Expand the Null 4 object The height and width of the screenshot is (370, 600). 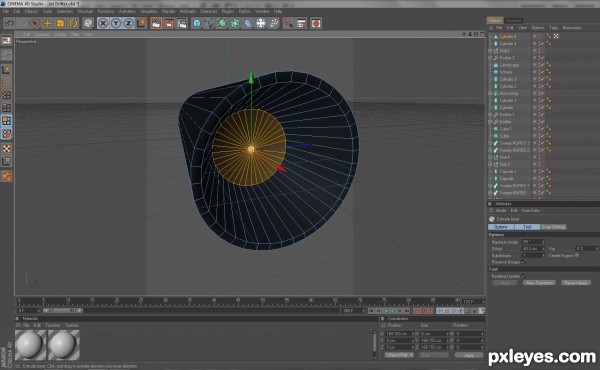[x=491, y=157]
